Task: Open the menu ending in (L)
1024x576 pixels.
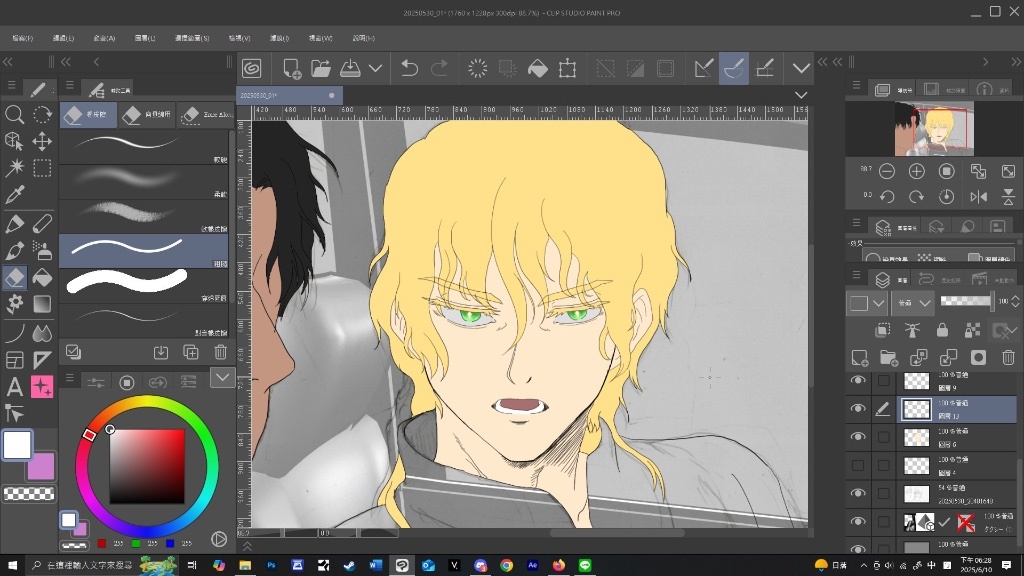Action: (144, 39)
